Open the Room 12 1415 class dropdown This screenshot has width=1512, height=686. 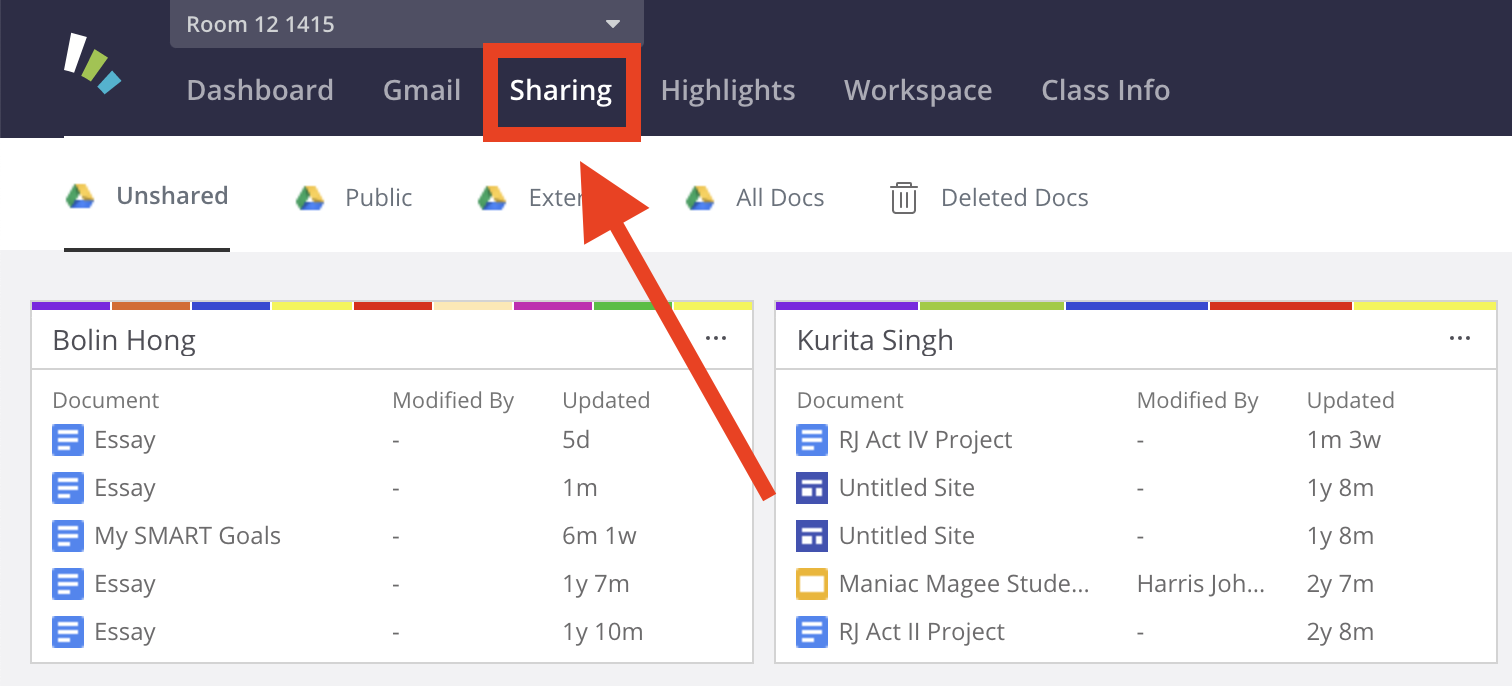[x=407, y=24]
